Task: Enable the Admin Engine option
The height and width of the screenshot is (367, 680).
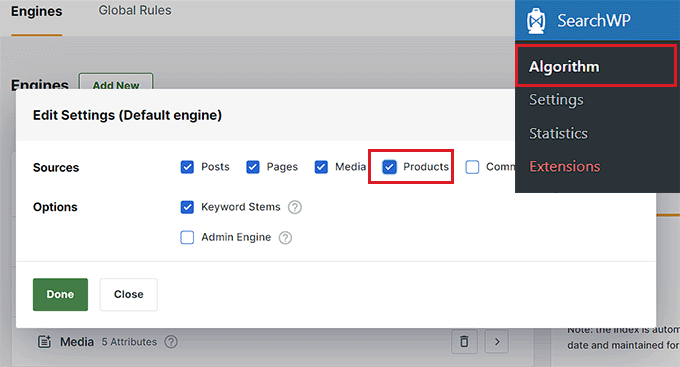Action: (x=187, y=238)
